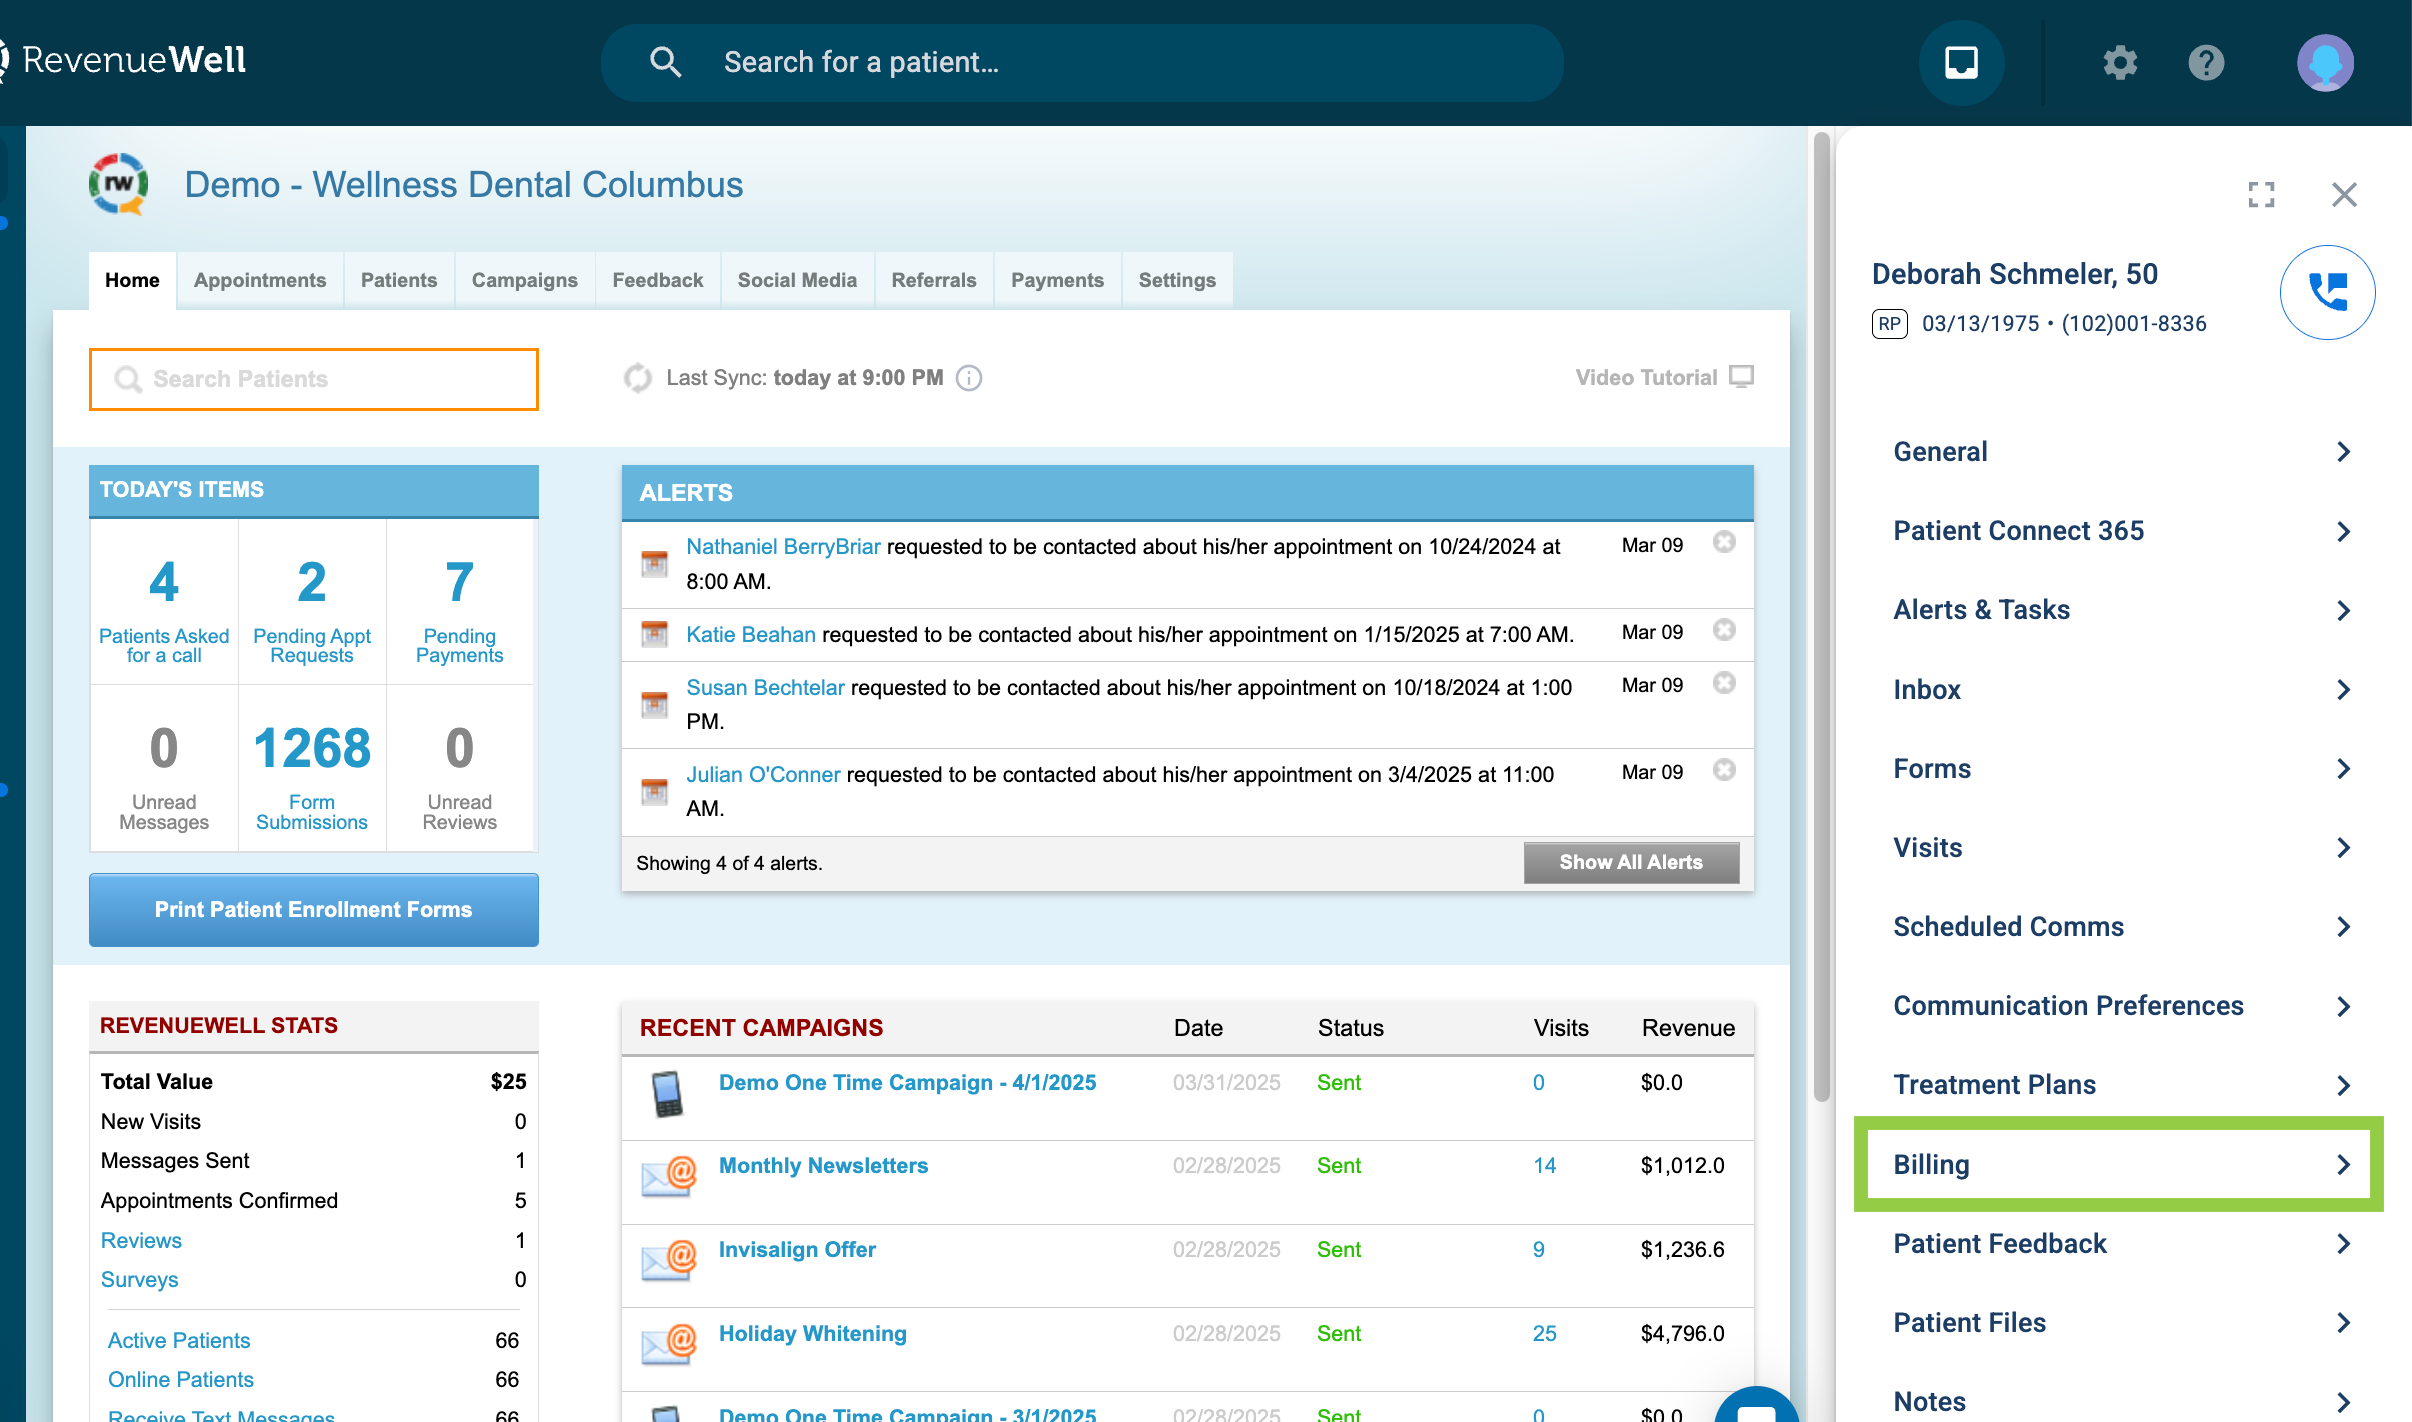Open Nathaniel BerryBriar patient link
The image size is (2412, 1422).
tap(783, 547)
